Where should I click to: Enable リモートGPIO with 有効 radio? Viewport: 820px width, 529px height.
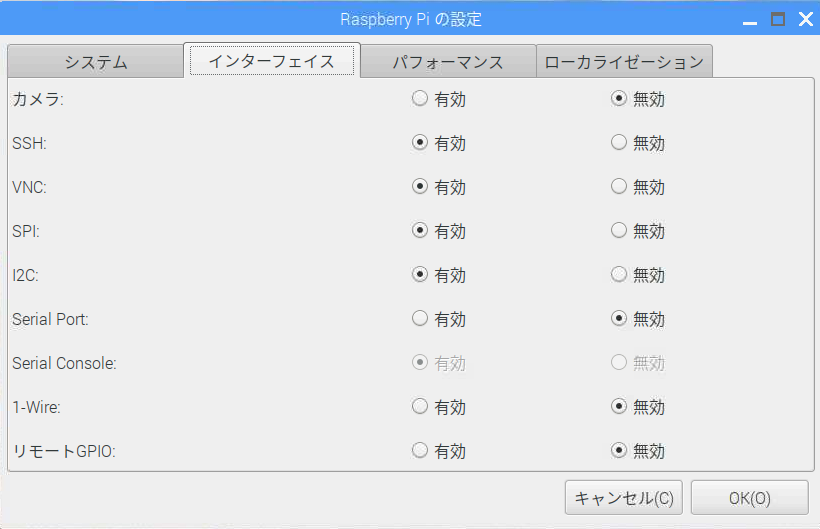click(420, 450)
